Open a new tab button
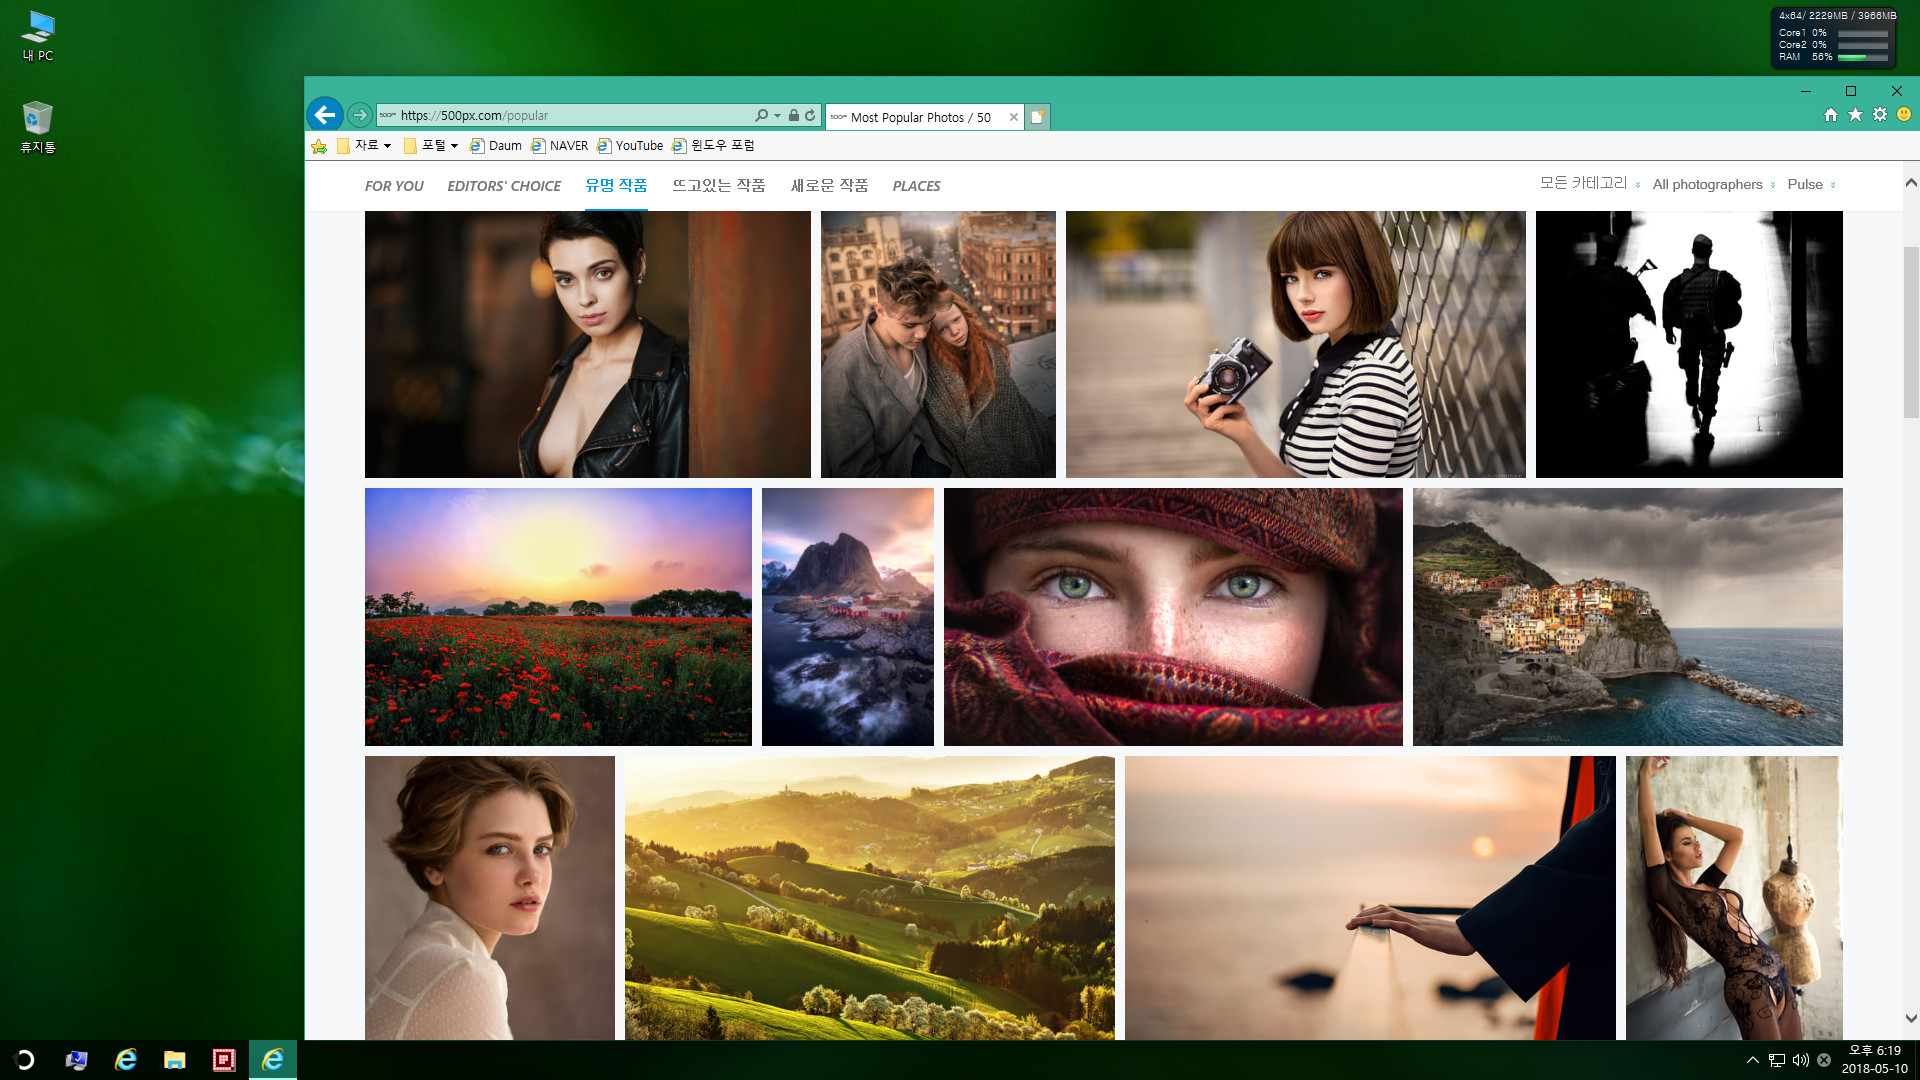The image size is (1920, 1080). pyautogui.click(x=1037, y=117)
